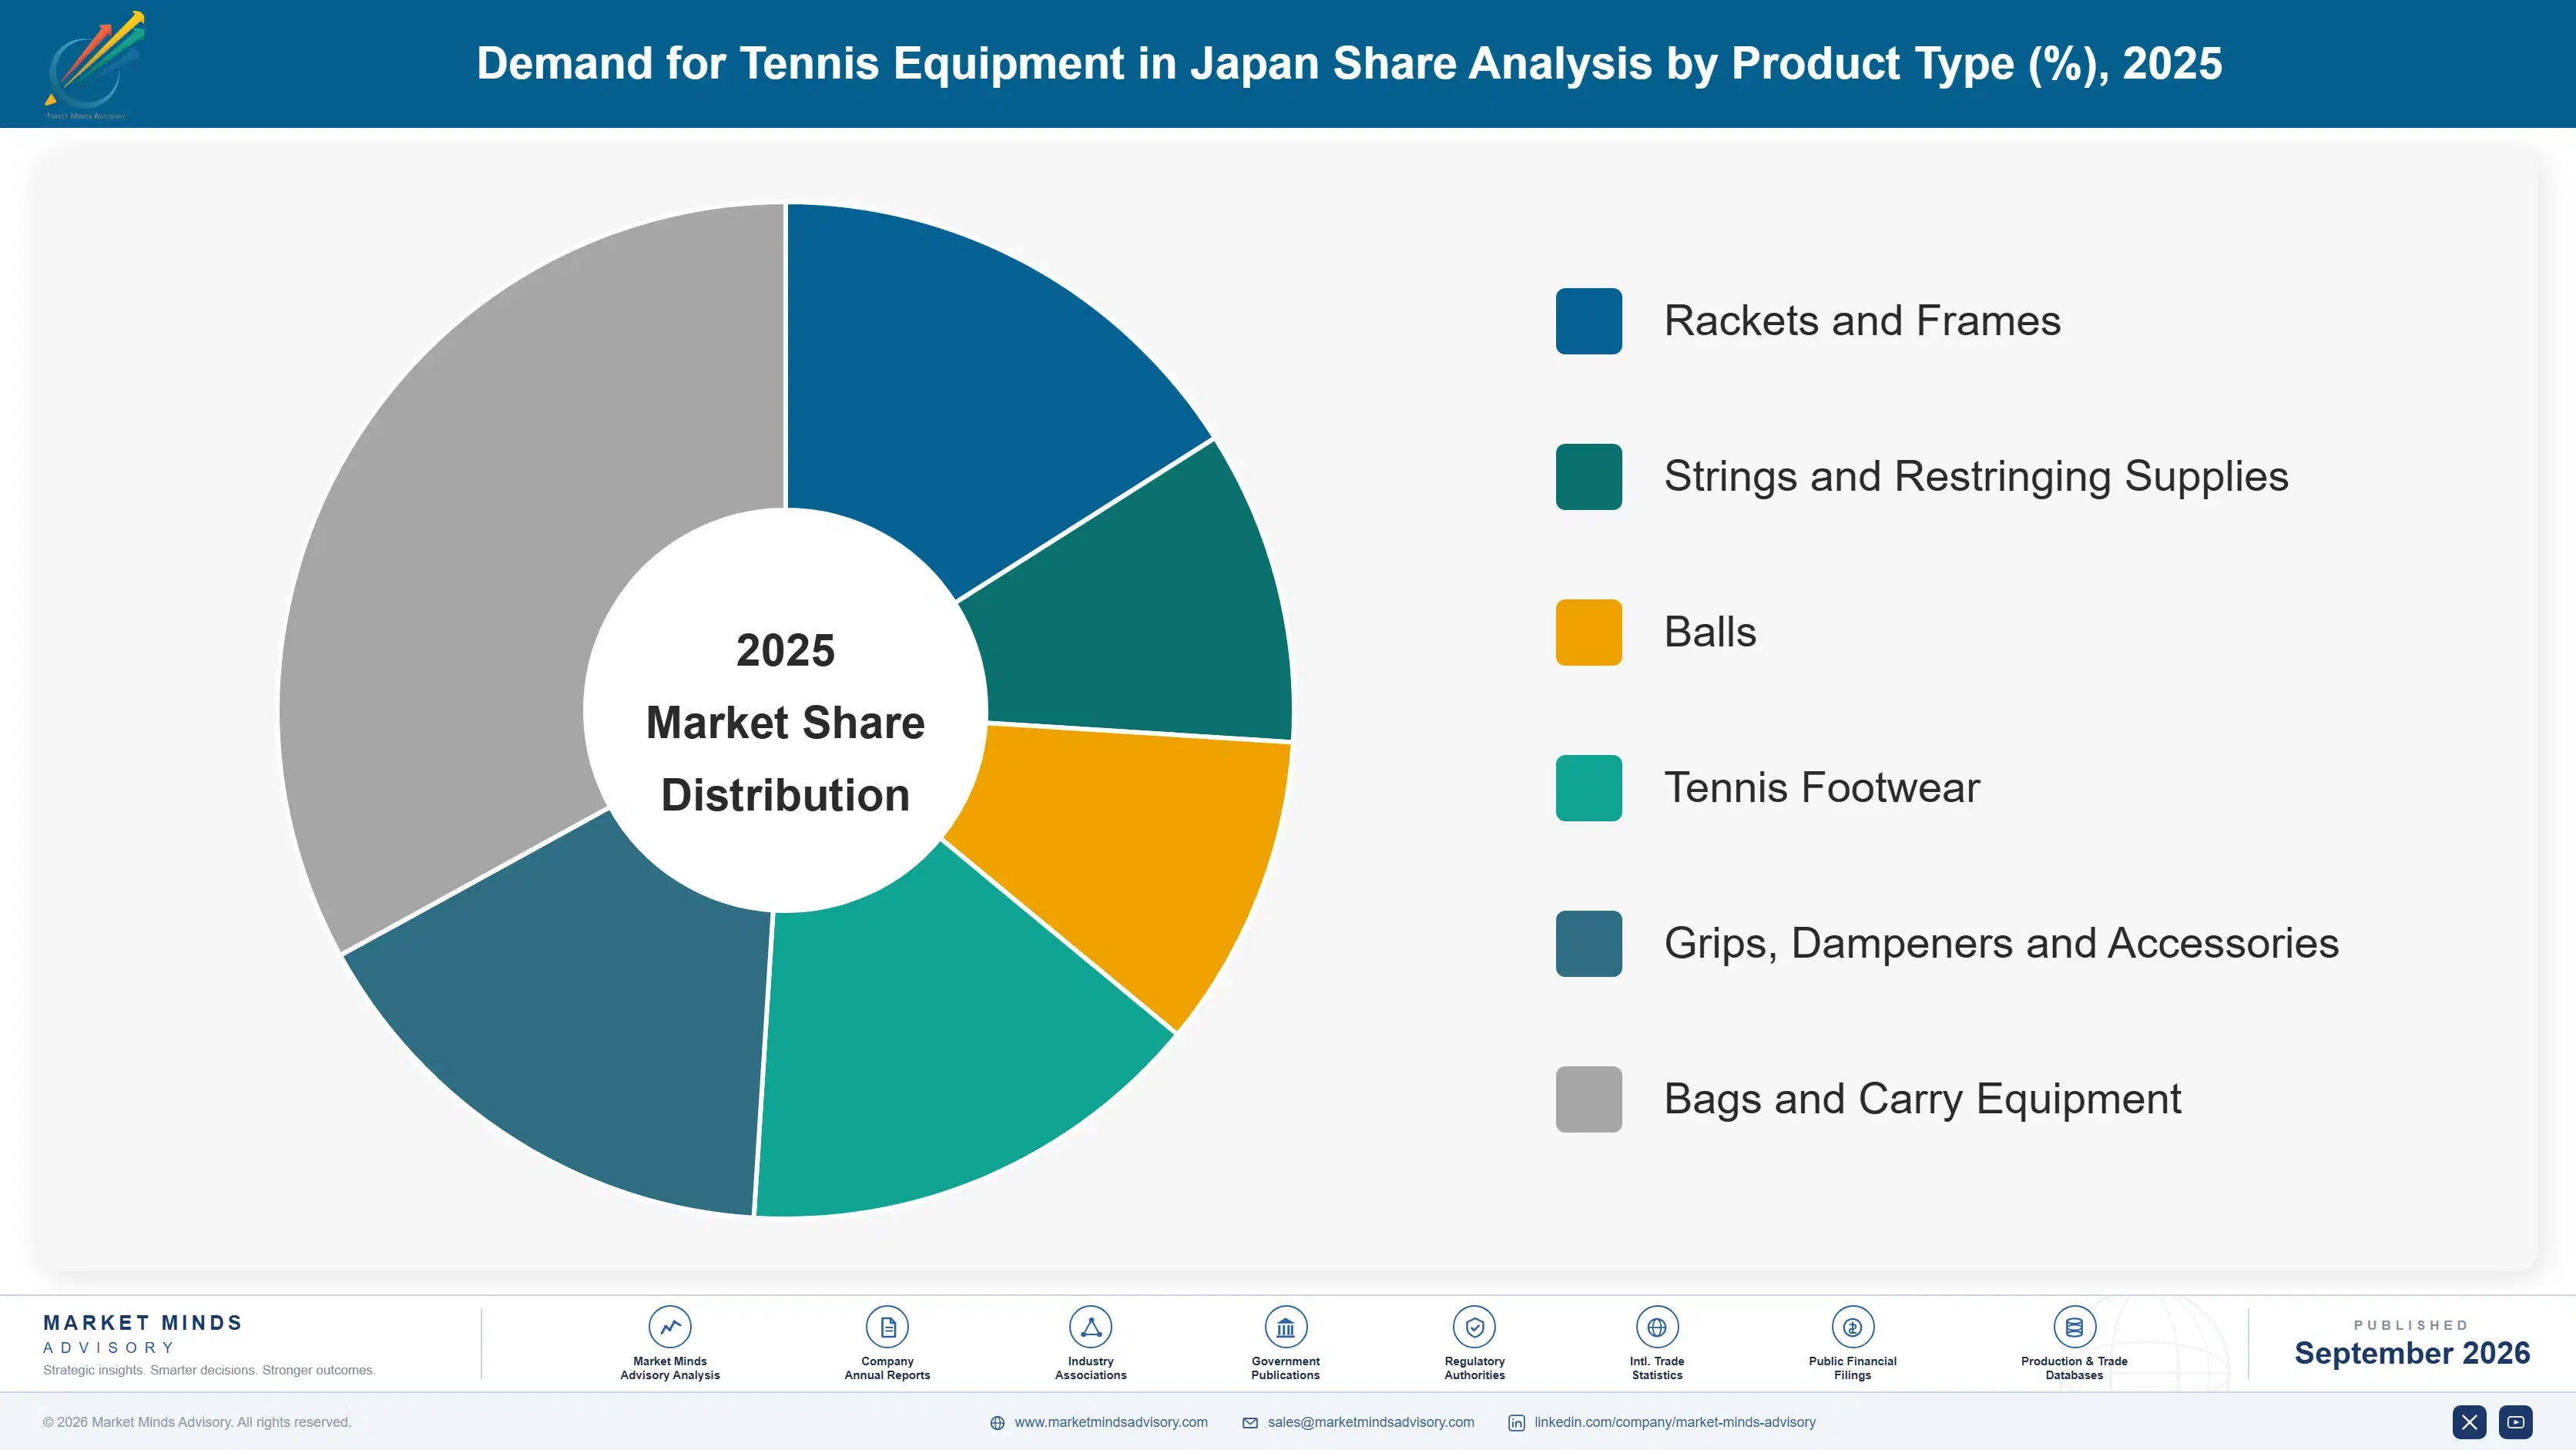Screen dimensions: 2576x1450
Task: Click the sales@marketmindsadvisory.com email link
Action: [1371, 1422]
